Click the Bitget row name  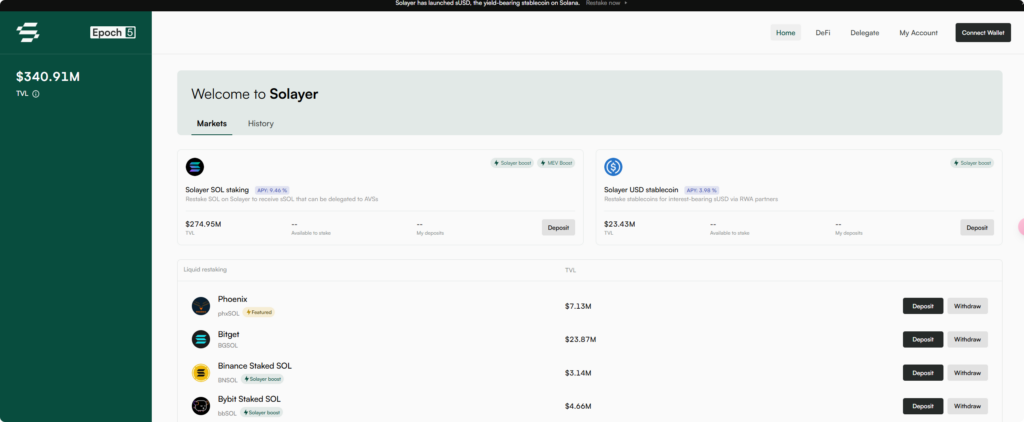(x=229, y=334)
